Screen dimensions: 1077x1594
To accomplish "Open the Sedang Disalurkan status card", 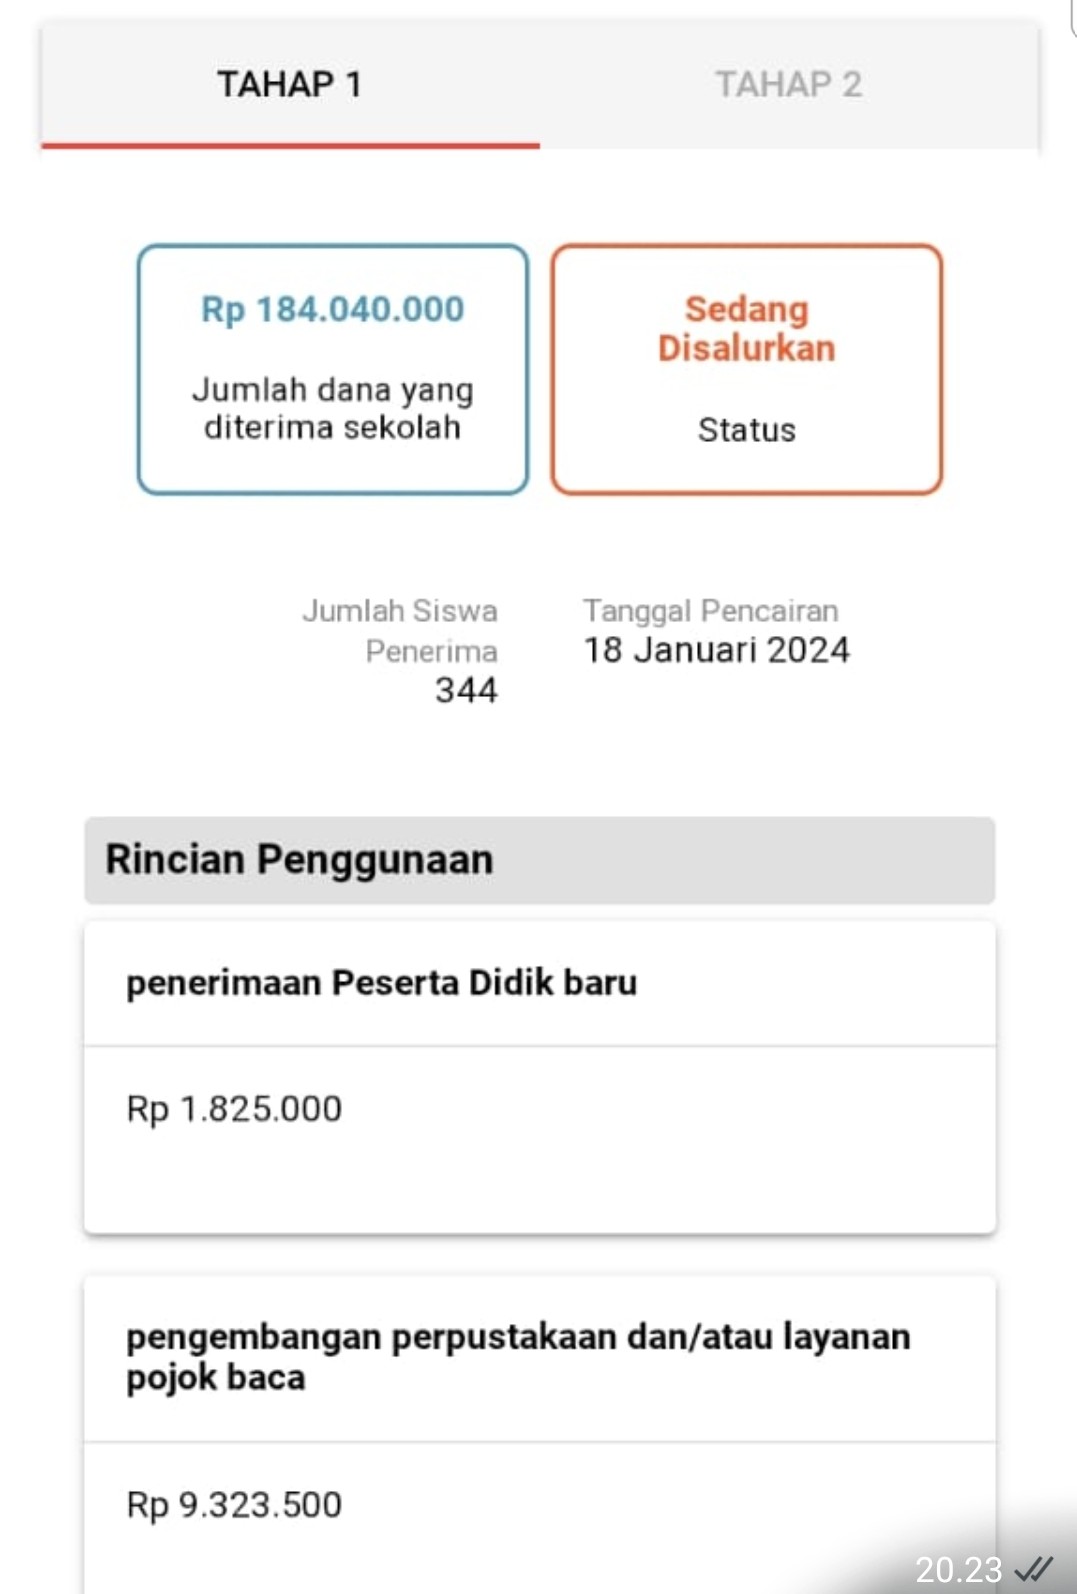I will pyautogui.click(x=747, y=369).
